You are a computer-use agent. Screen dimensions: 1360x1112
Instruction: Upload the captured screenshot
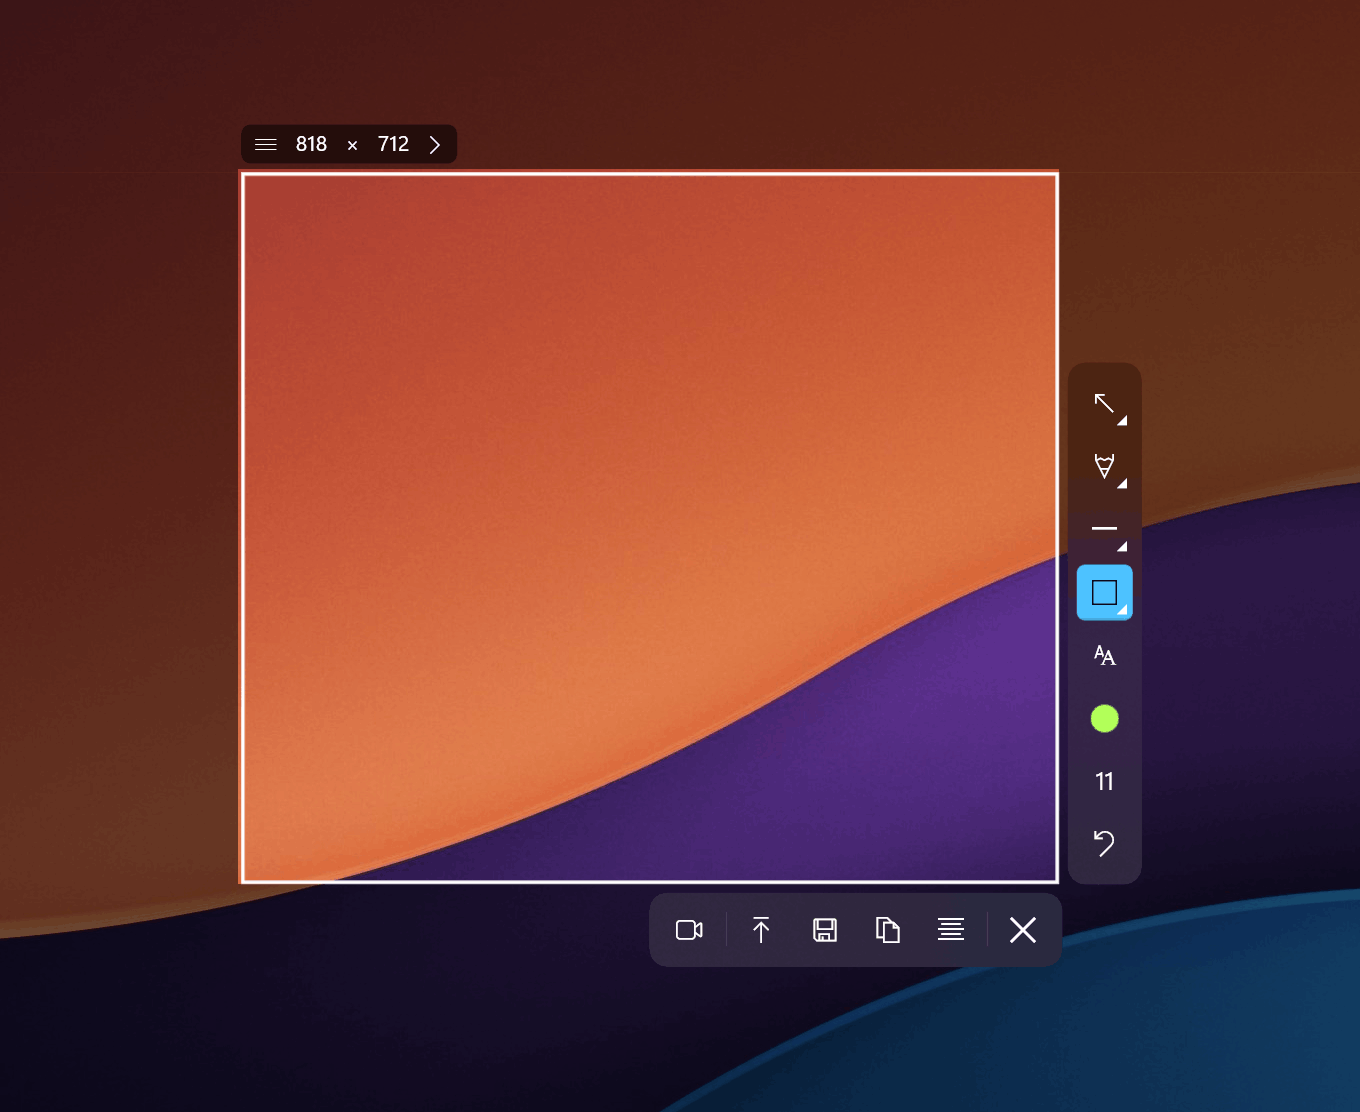click(760, 930)
